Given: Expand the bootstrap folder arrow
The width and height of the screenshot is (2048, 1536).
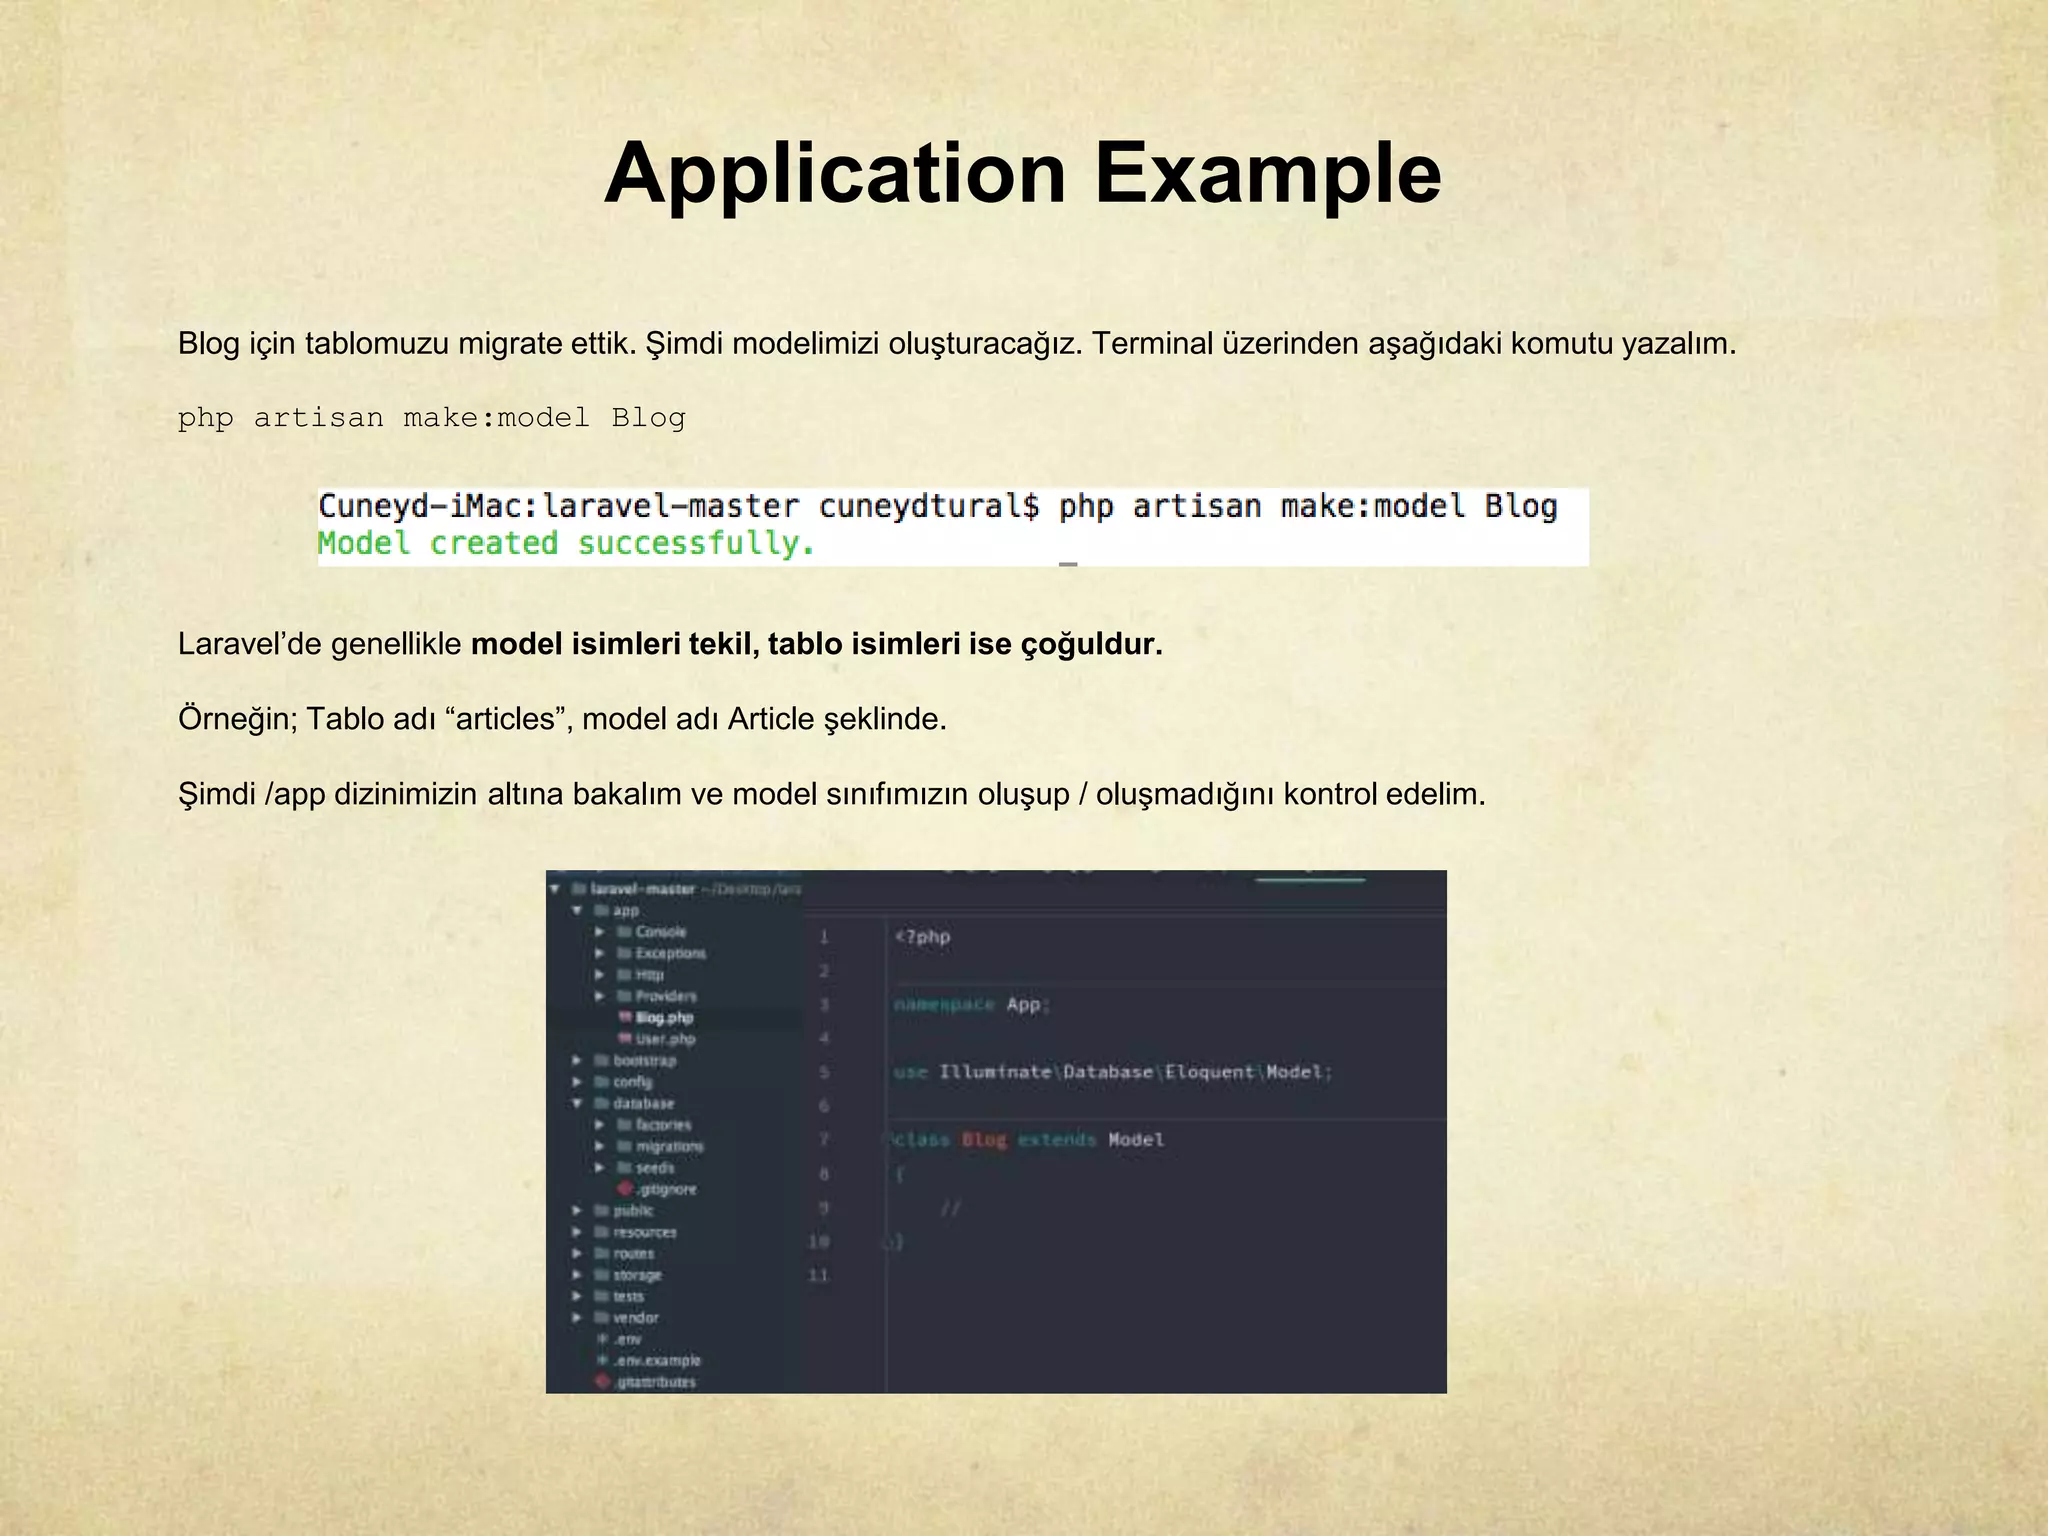Looking at the screenshot, I should (577, 1060).
